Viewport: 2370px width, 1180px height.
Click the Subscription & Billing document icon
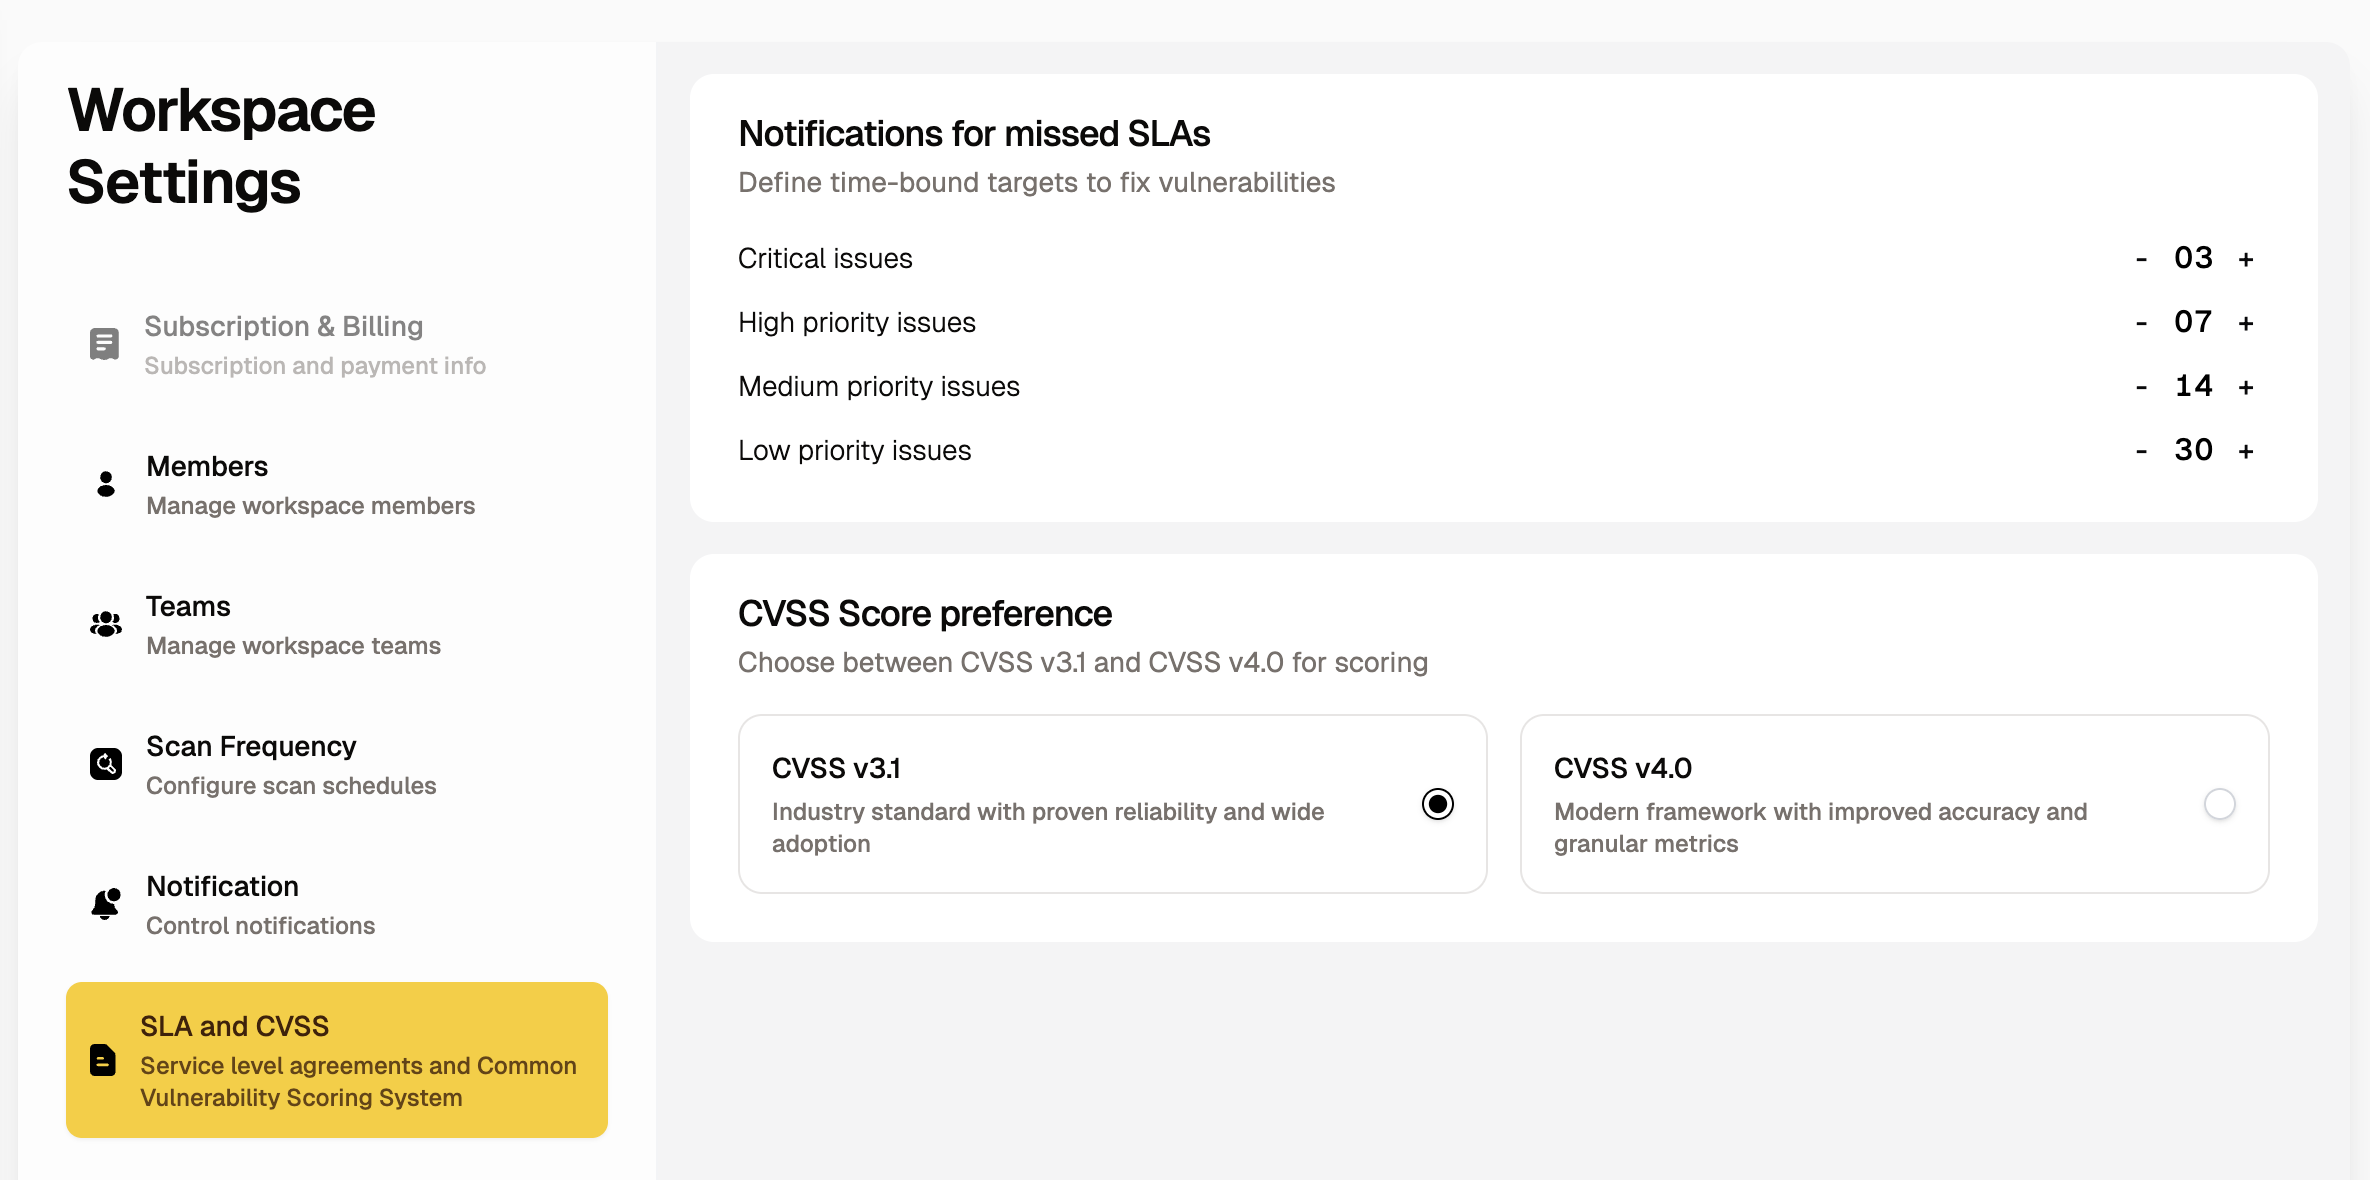[x=103, y=343]
